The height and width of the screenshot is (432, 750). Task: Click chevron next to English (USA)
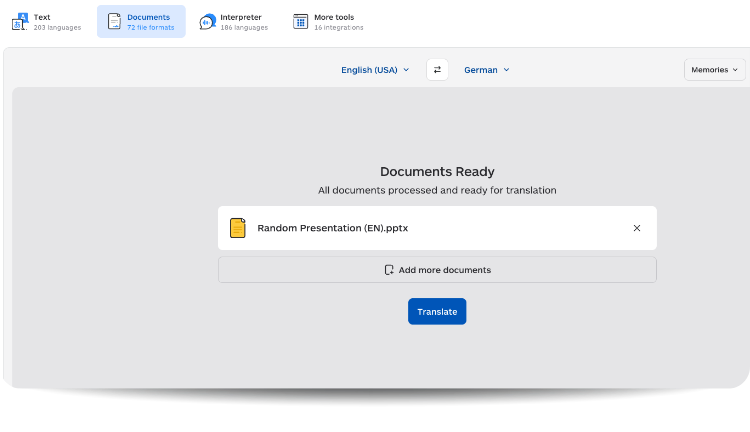click(406, 70)
